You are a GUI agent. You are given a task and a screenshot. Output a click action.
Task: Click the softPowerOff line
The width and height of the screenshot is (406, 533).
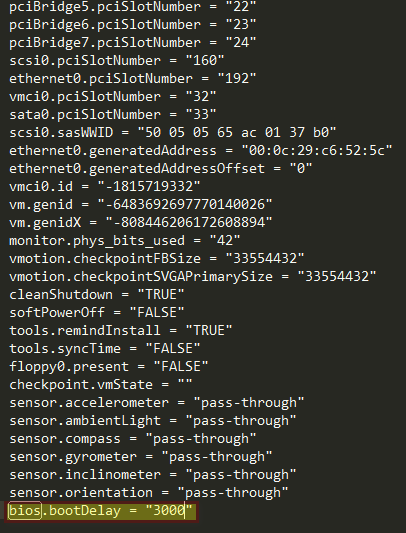pyautogui.click(x=97, y=313)
